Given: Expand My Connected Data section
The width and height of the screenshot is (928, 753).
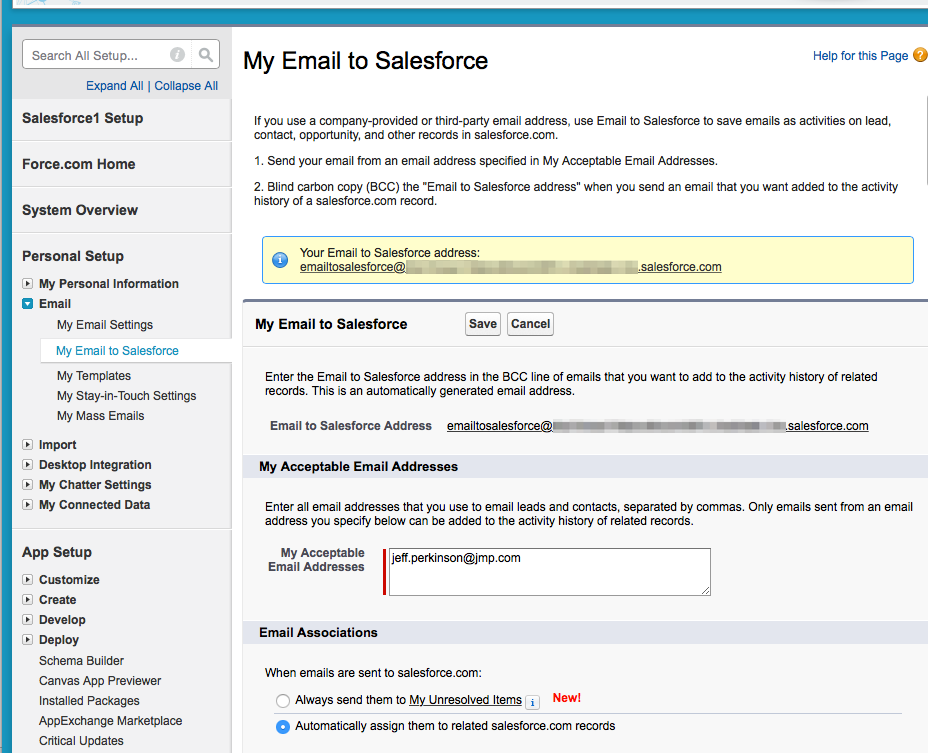Looking at the screenshot, I should 27,505.
